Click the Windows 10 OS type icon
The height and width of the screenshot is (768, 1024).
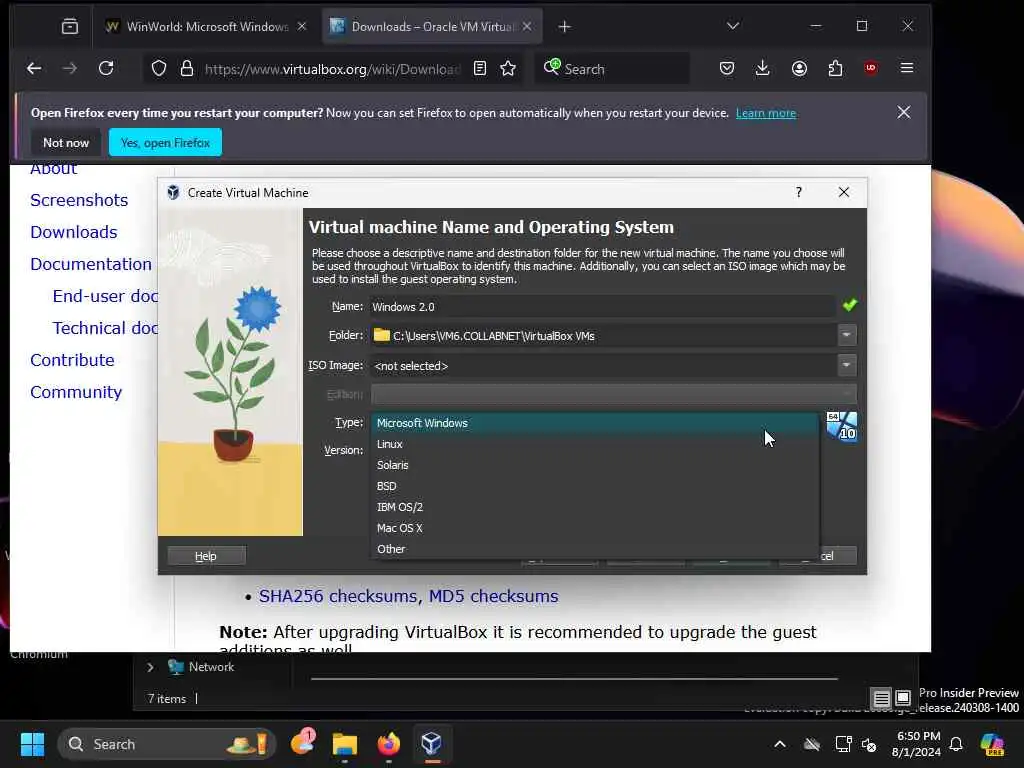(841, 426)
